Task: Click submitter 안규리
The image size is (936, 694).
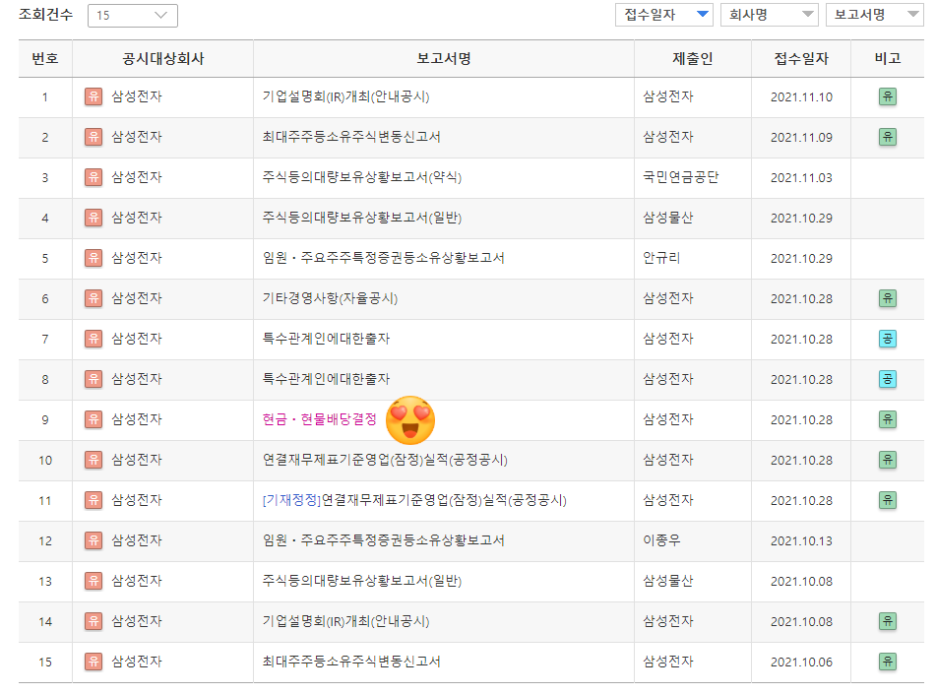Action: [661, 258]
